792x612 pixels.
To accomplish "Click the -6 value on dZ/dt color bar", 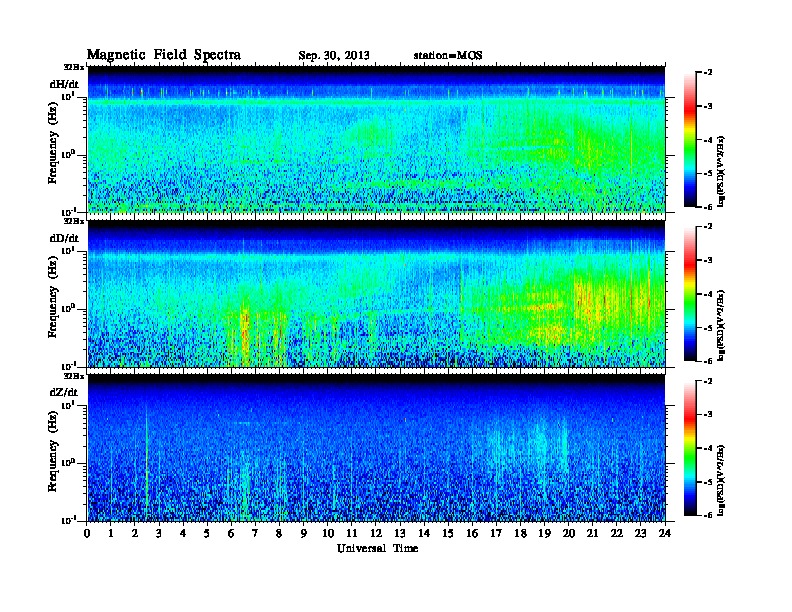I will click(709, 515).
